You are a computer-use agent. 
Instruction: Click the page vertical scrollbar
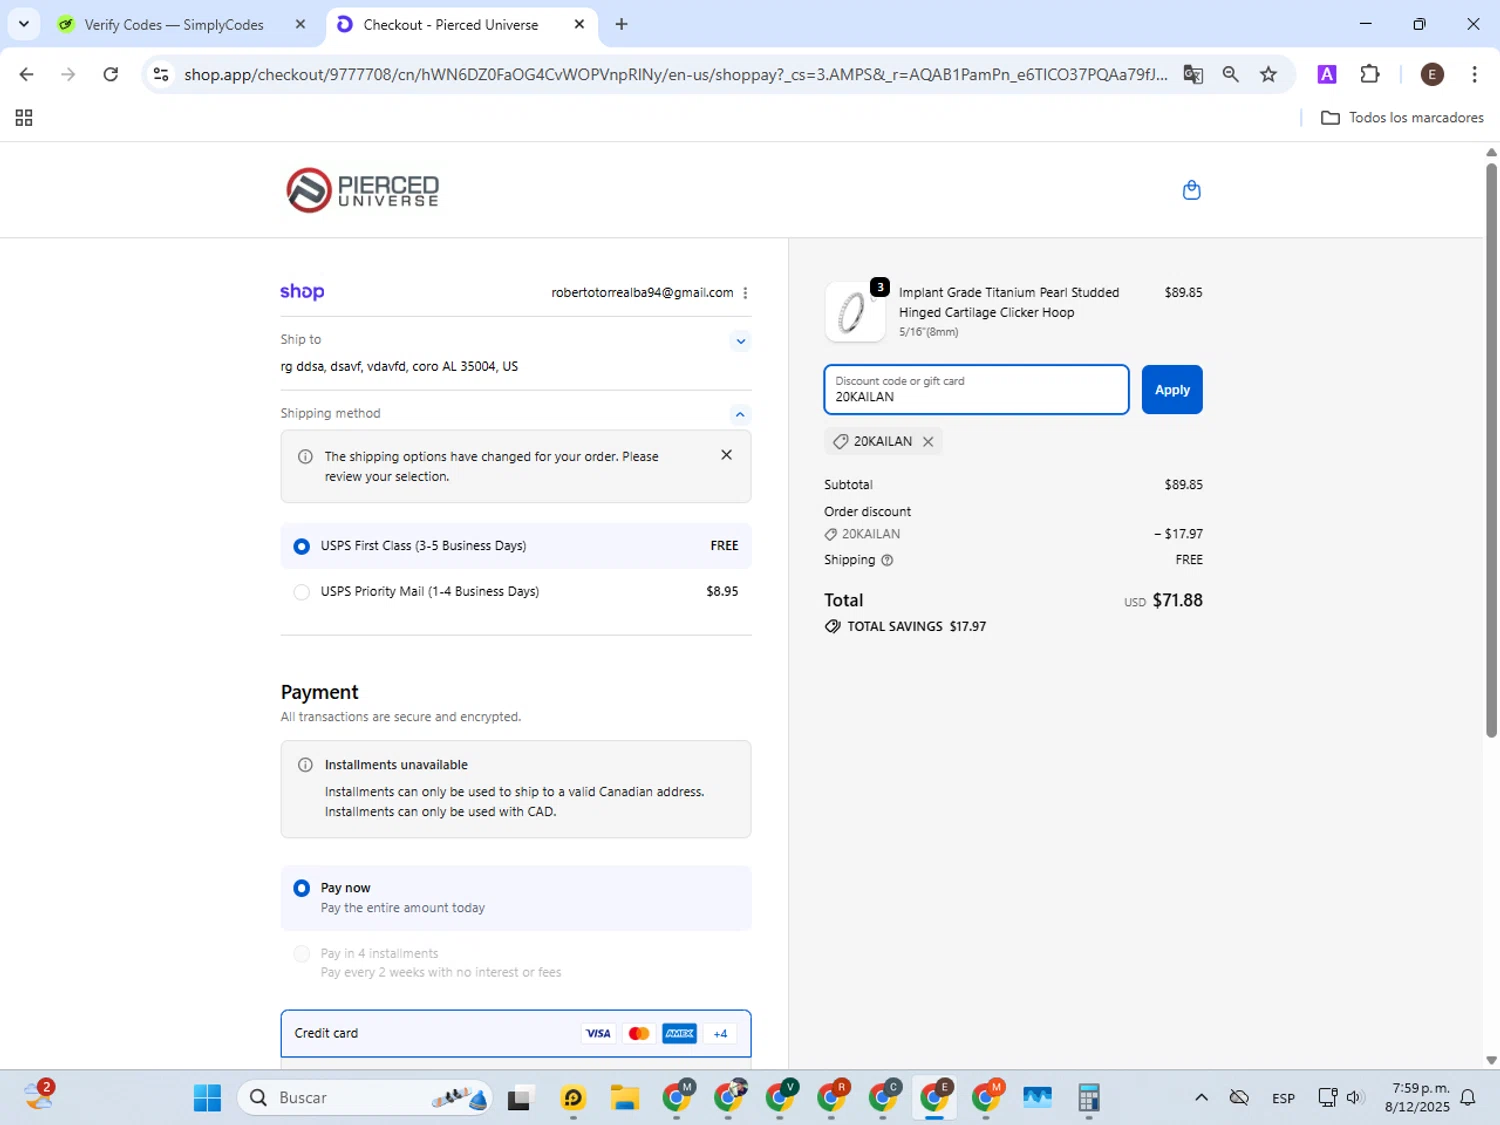pos(1491,450)
